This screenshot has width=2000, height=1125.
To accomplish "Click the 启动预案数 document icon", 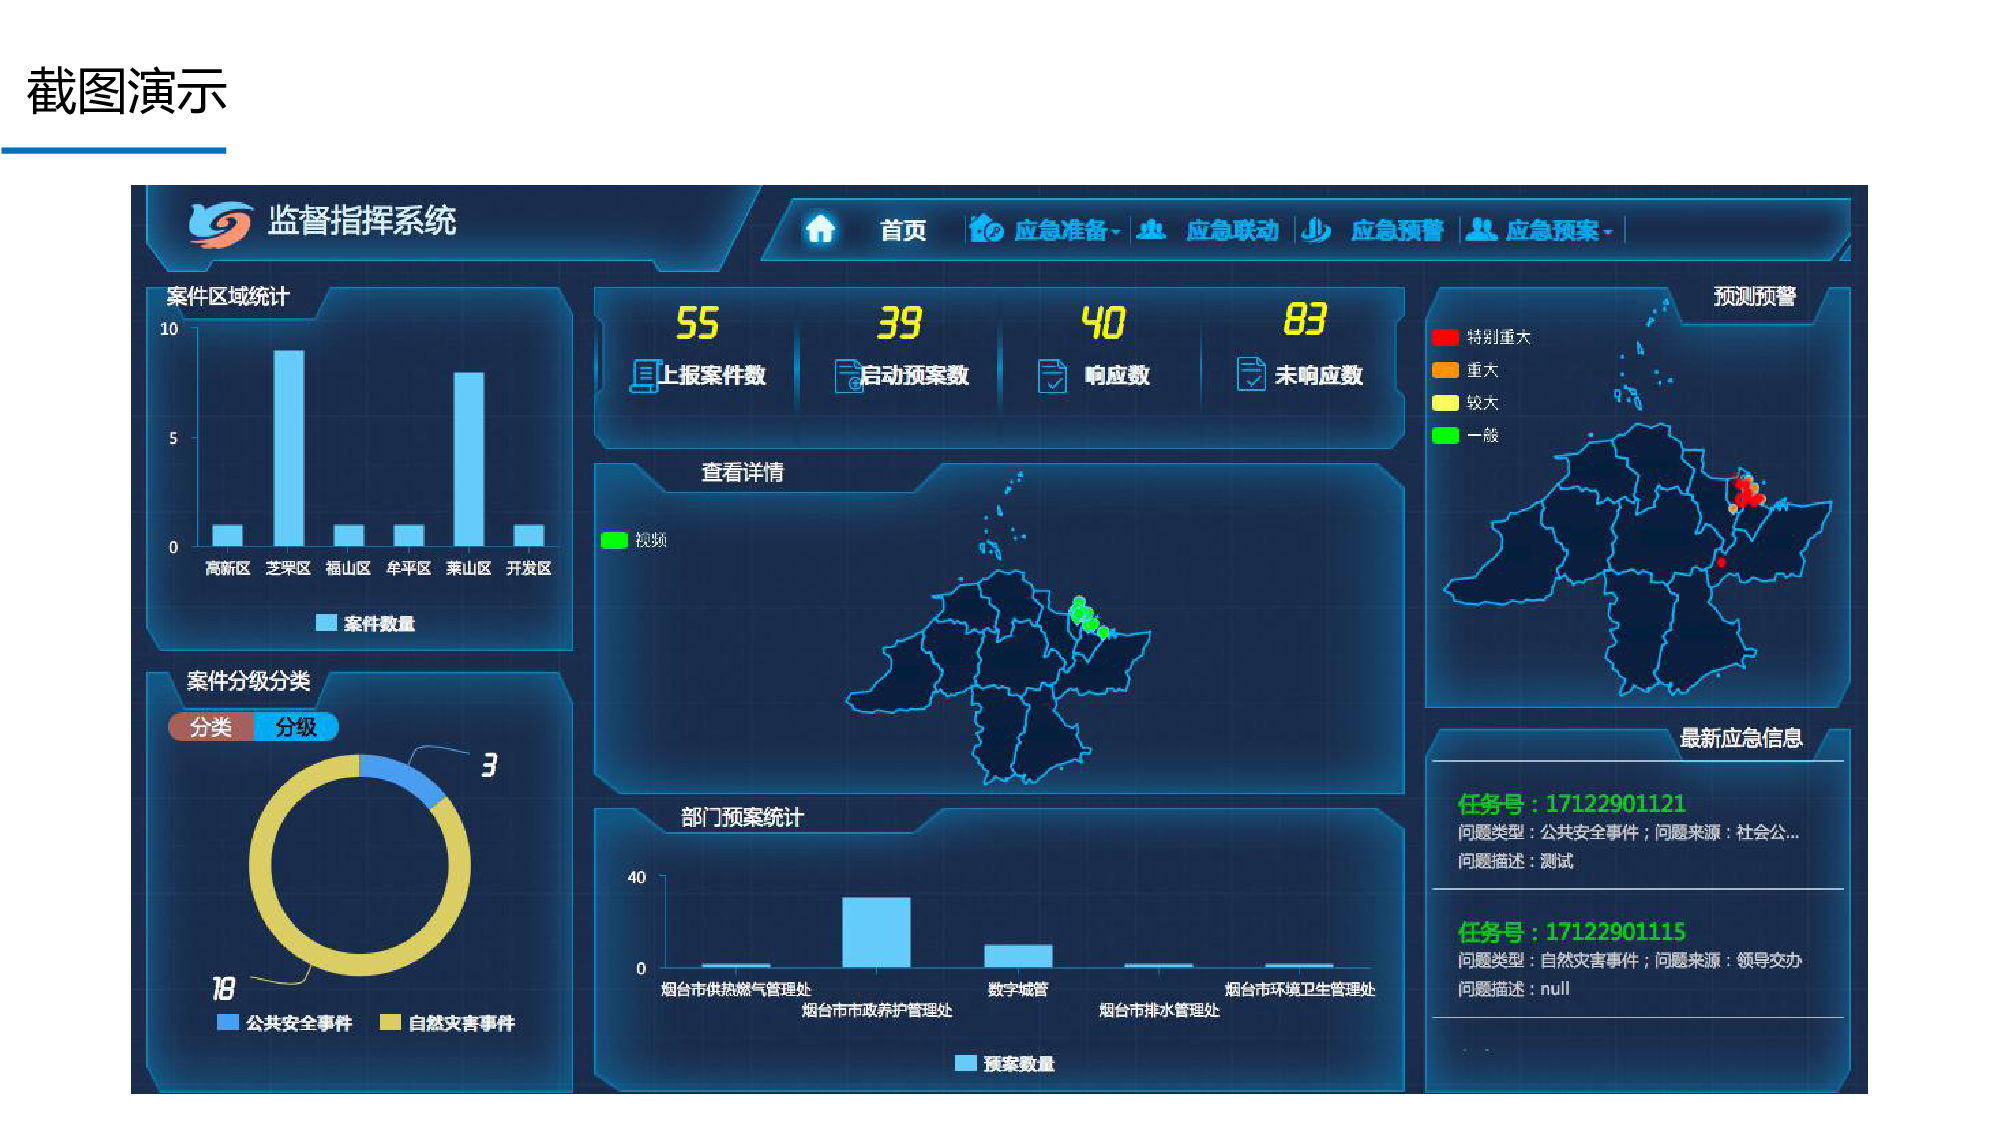I will (848, 376).
